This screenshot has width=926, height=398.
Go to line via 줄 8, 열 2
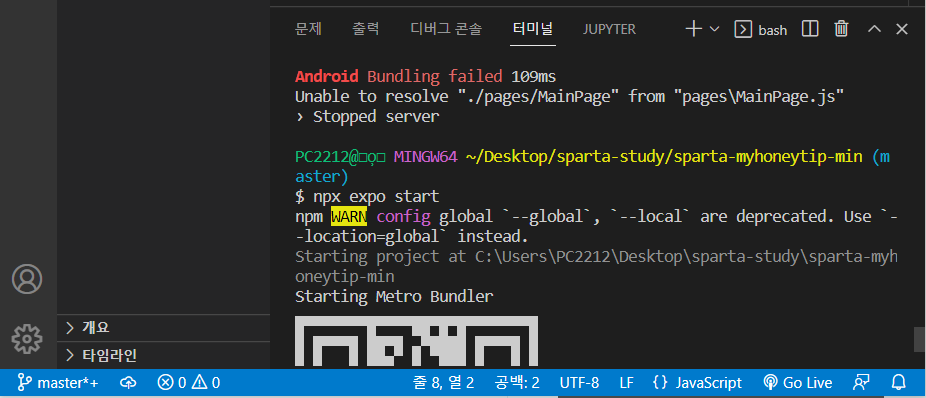(x=444, y=383)
